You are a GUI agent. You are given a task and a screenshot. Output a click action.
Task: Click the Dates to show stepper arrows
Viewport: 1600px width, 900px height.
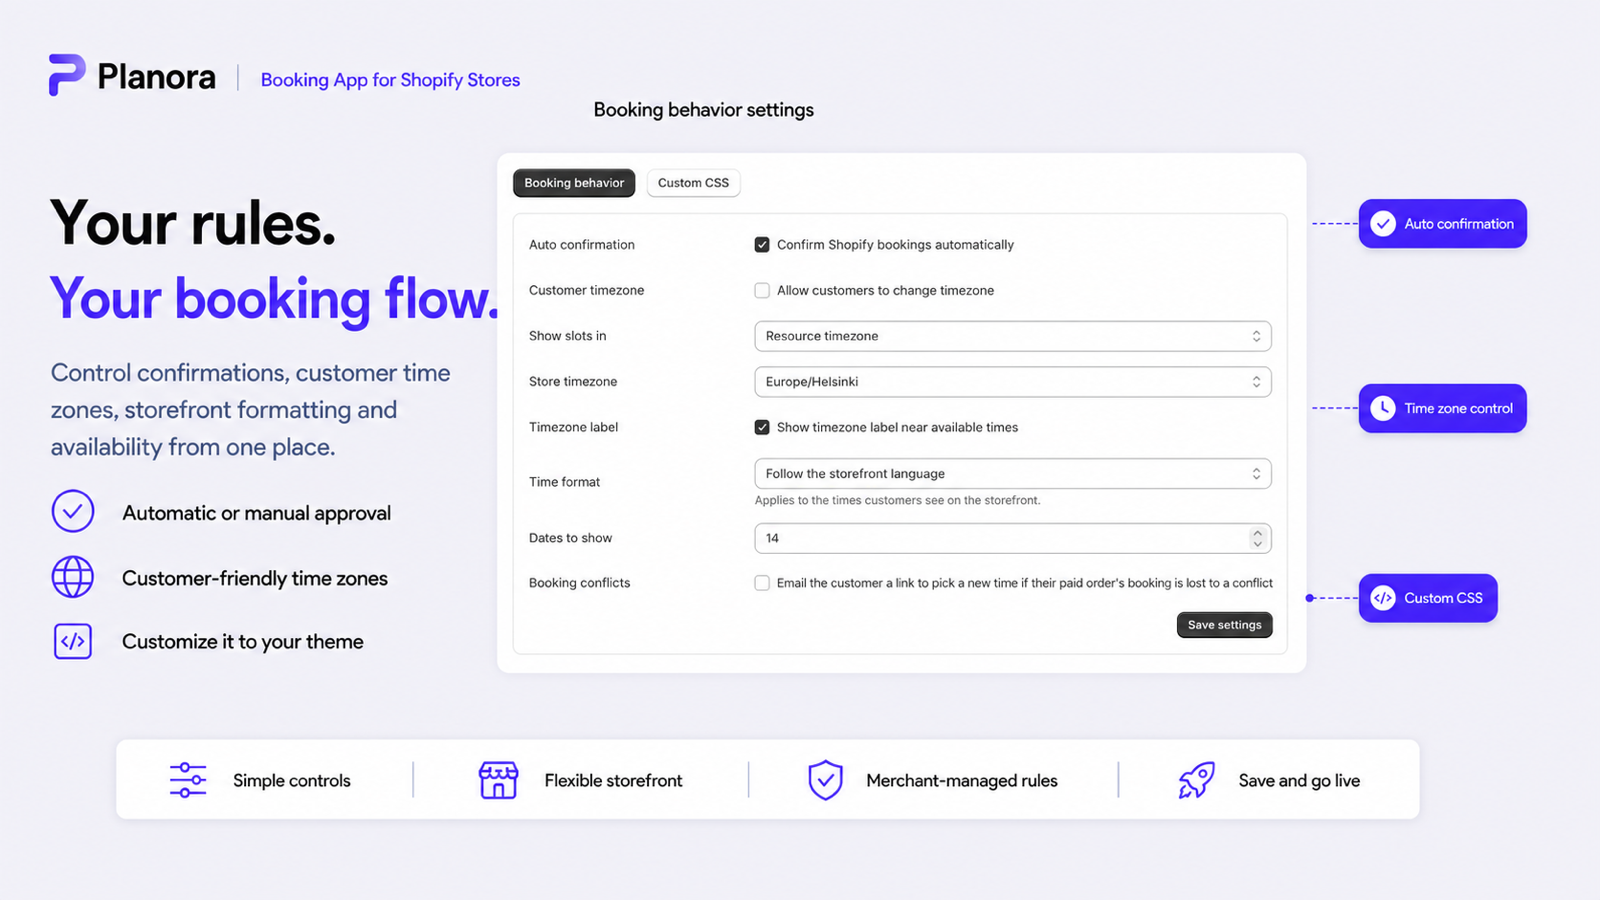1257,538
